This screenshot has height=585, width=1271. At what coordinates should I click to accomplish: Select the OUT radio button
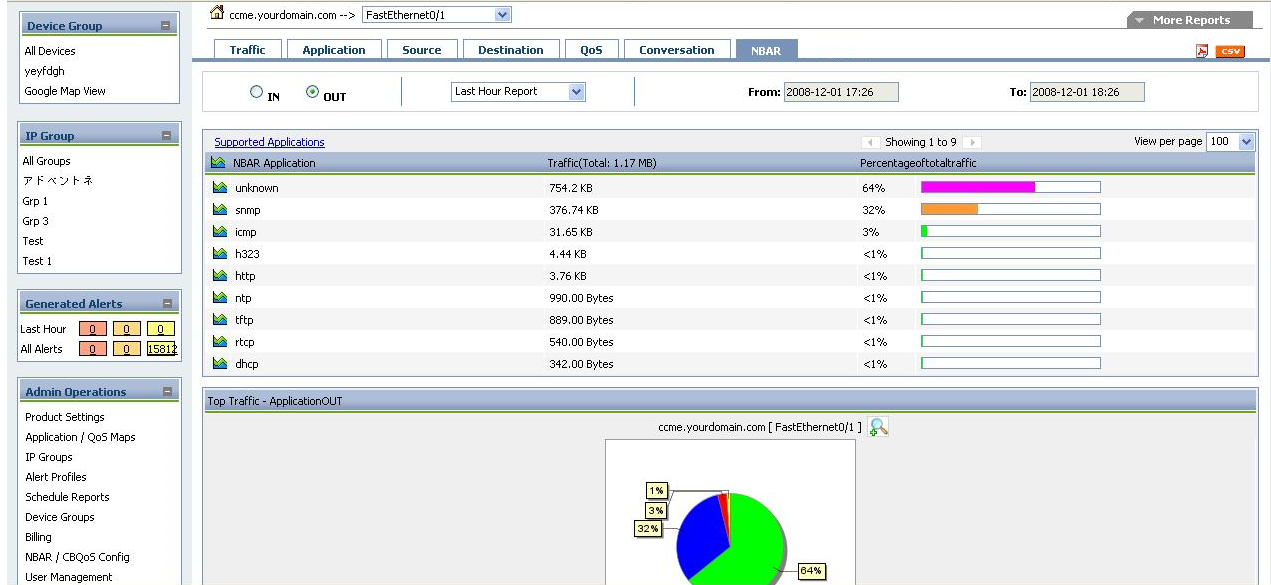pos(313,92)
